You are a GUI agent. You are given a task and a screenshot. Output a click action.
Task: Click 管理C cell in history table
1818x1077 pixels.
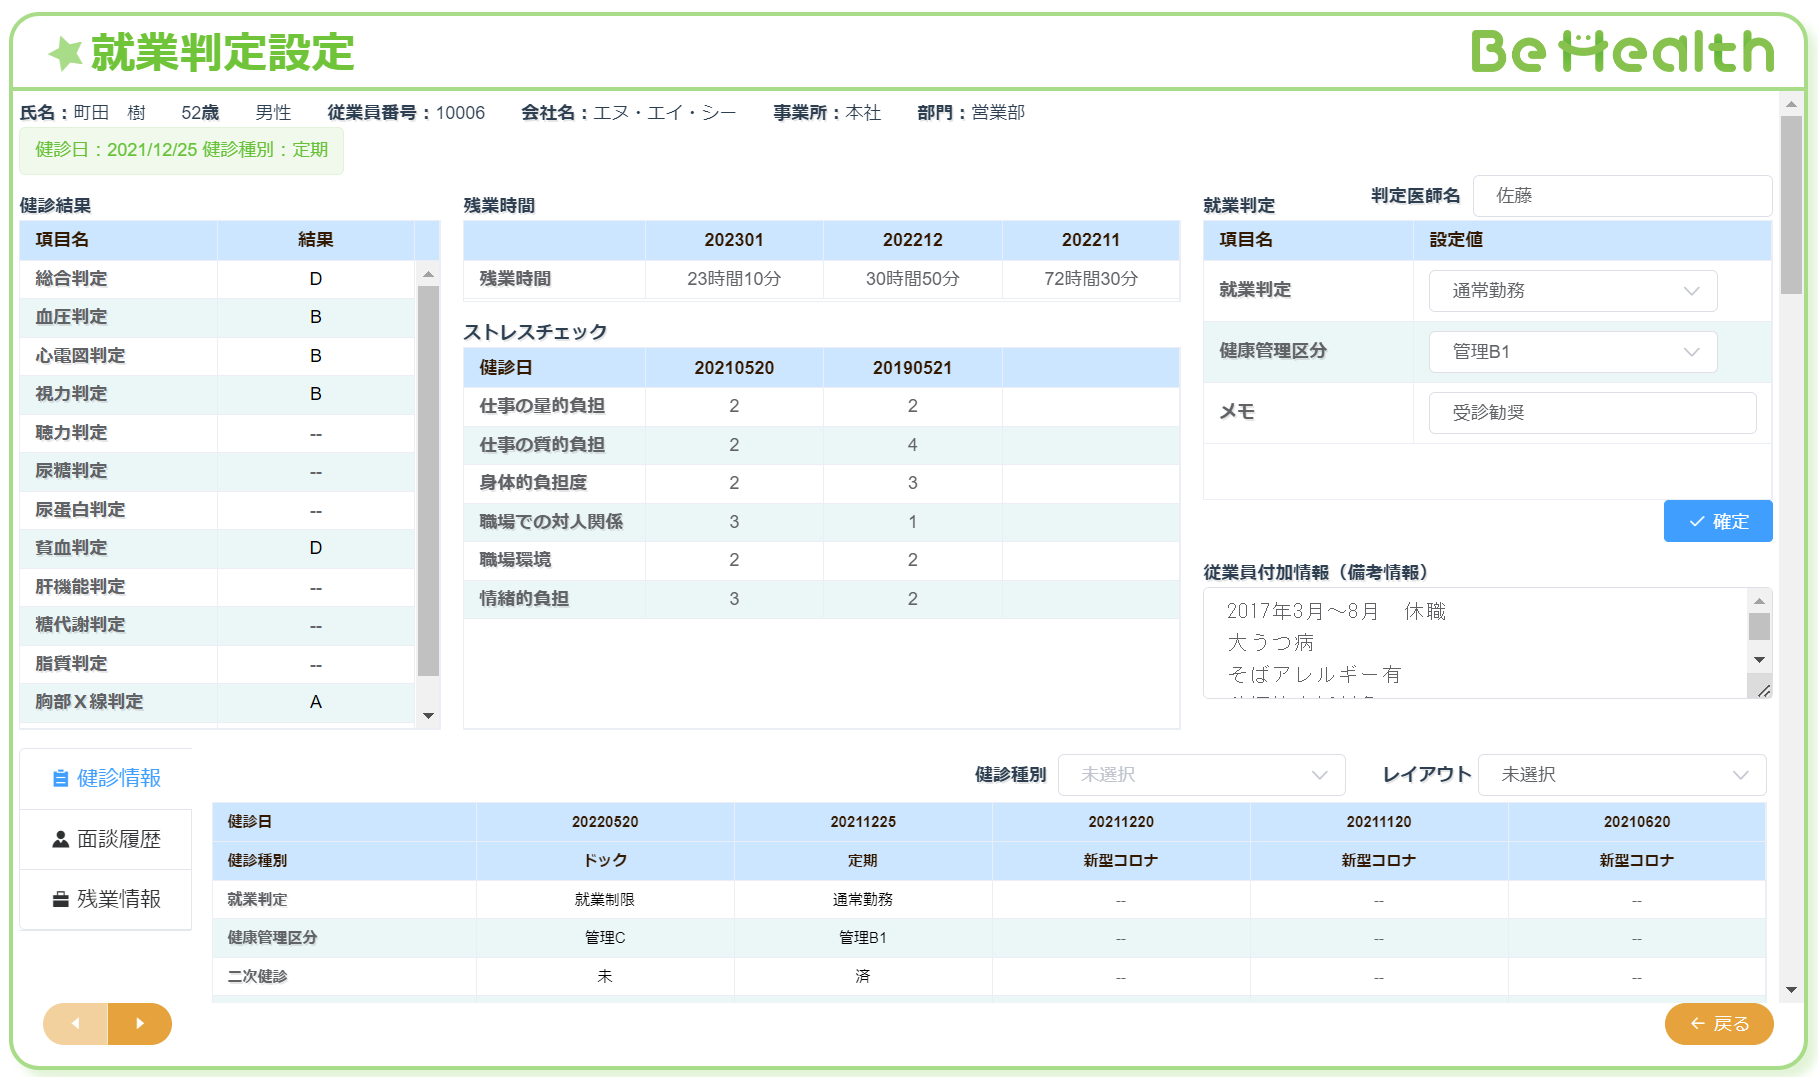coord(605,938)
